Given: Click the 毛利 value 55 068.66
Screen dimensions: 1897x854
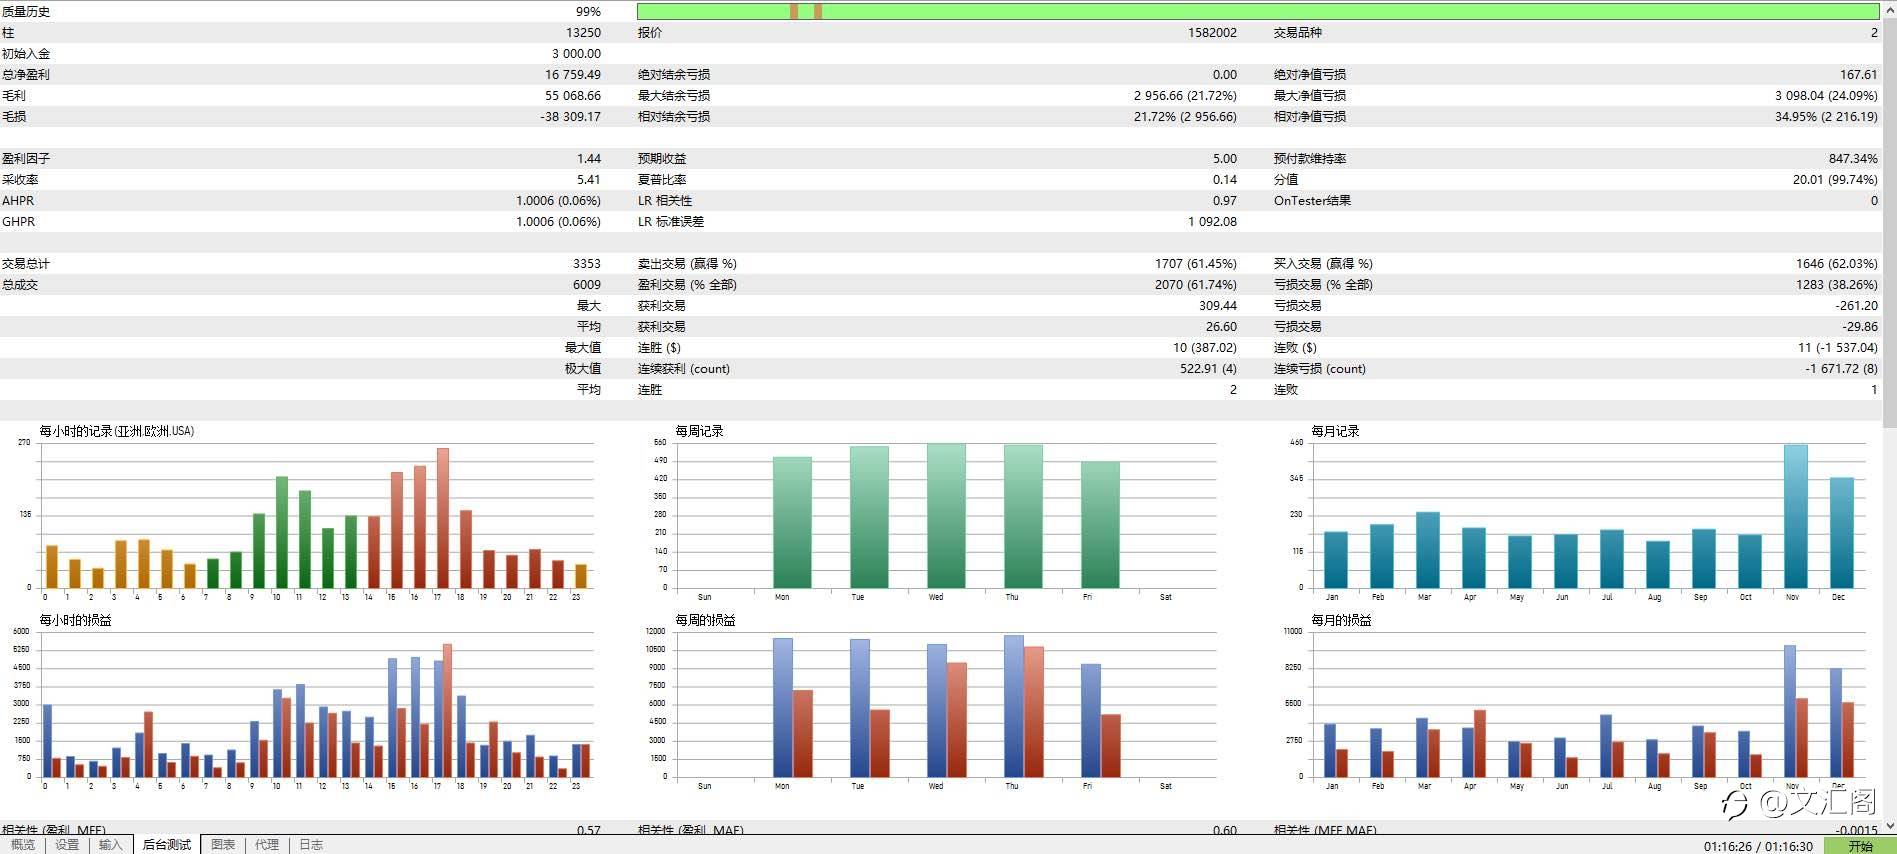Looking at the screenshot, I should [x=573, y=96].
